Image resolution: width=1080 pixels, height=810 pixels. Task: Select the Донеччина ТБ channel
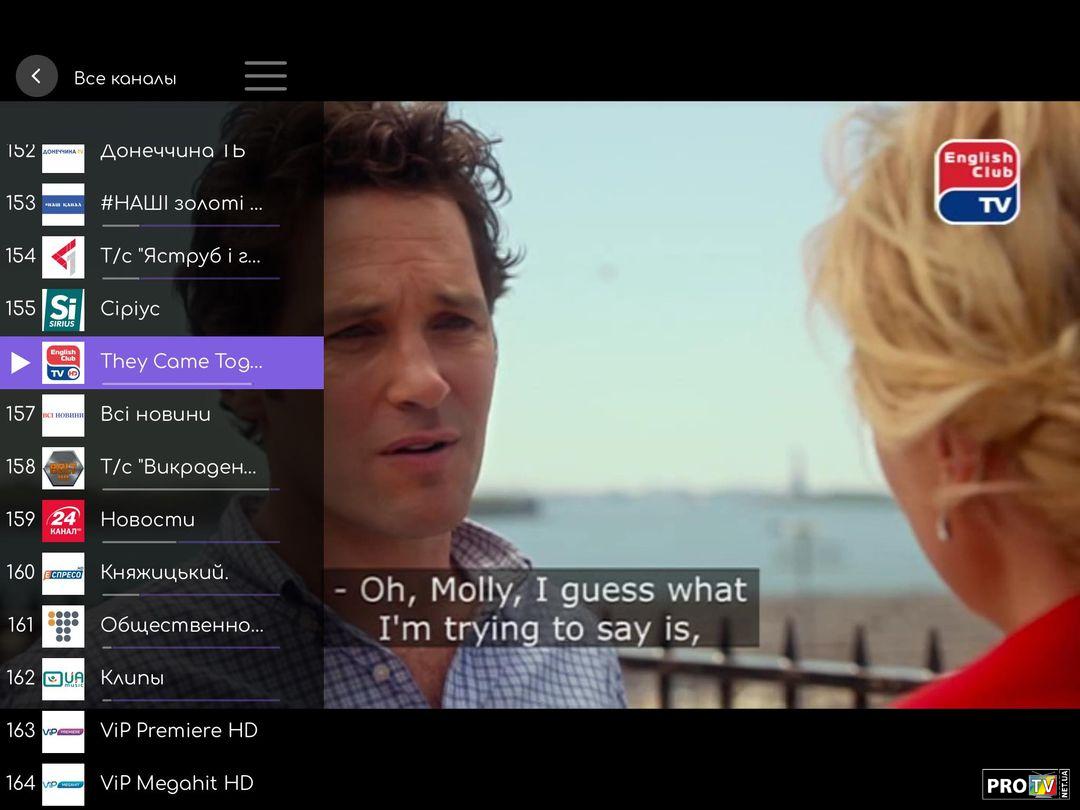click(172, 152)
